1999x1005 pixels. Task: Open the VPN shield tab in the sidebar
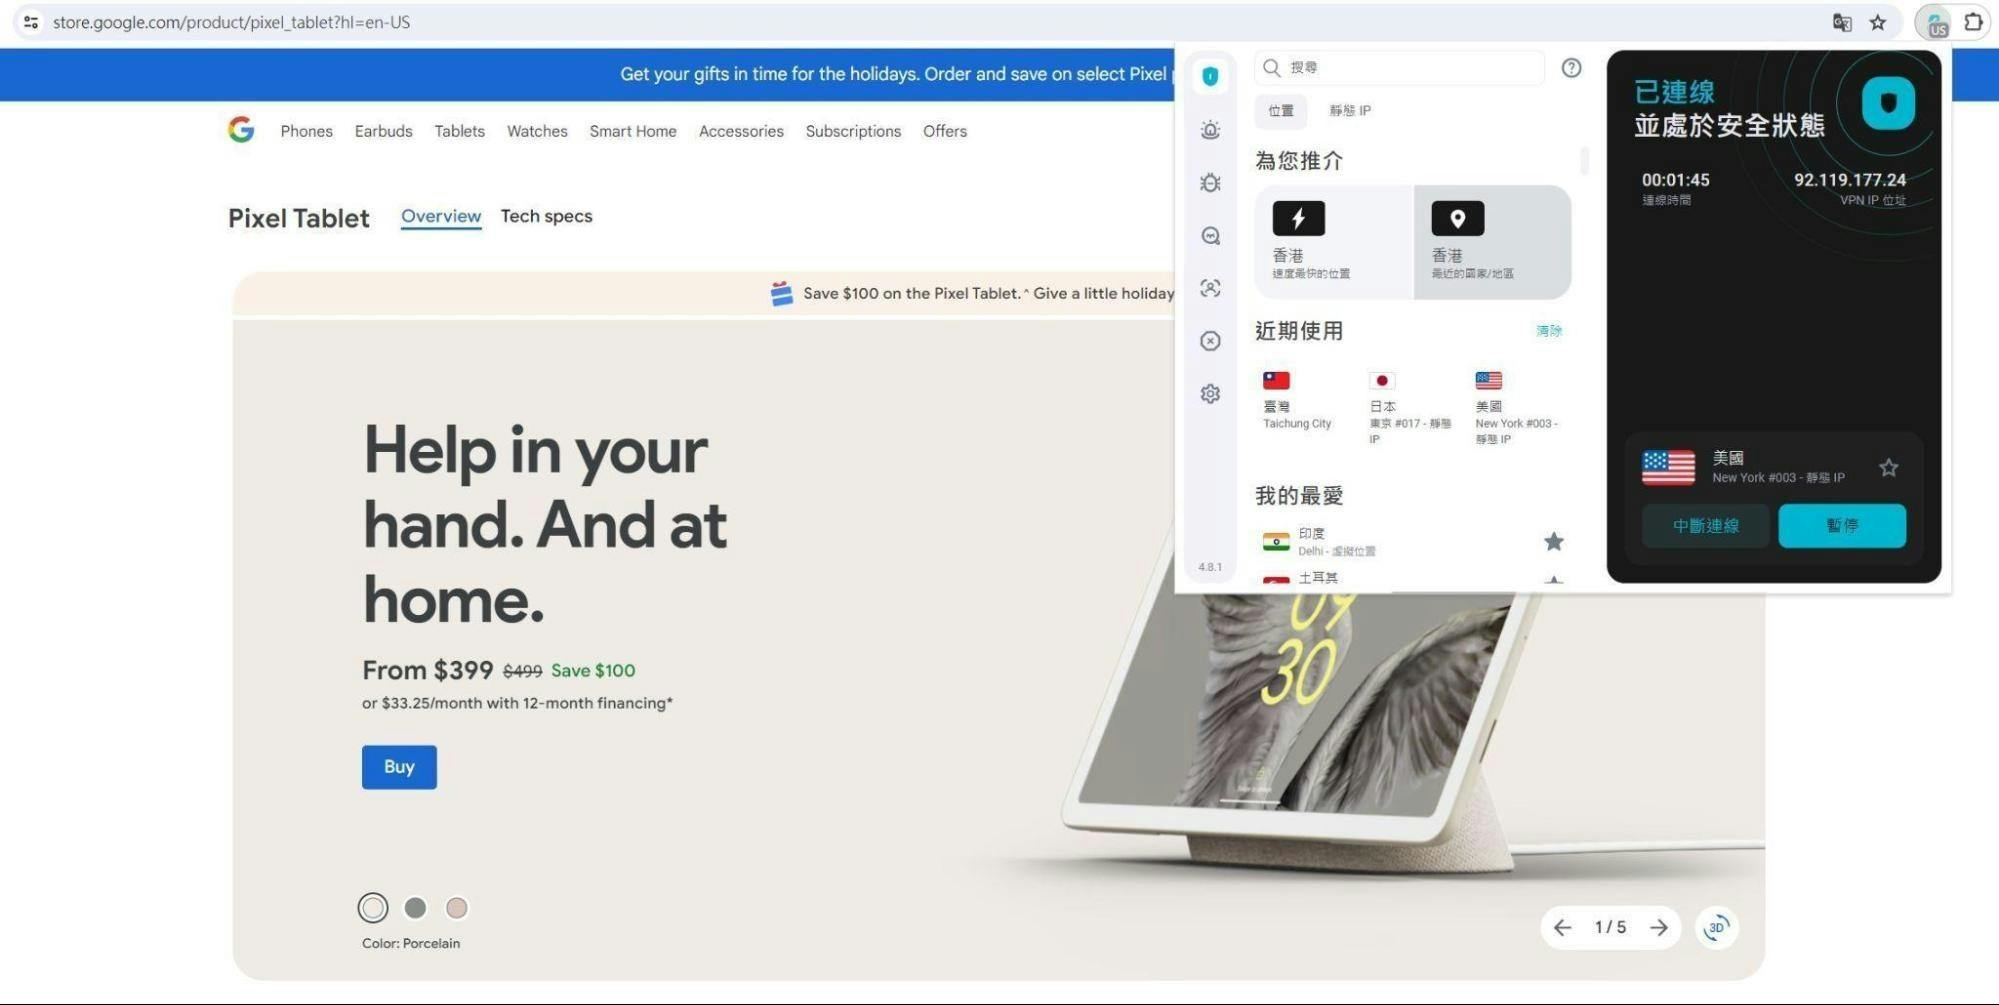click(1210, 76)
